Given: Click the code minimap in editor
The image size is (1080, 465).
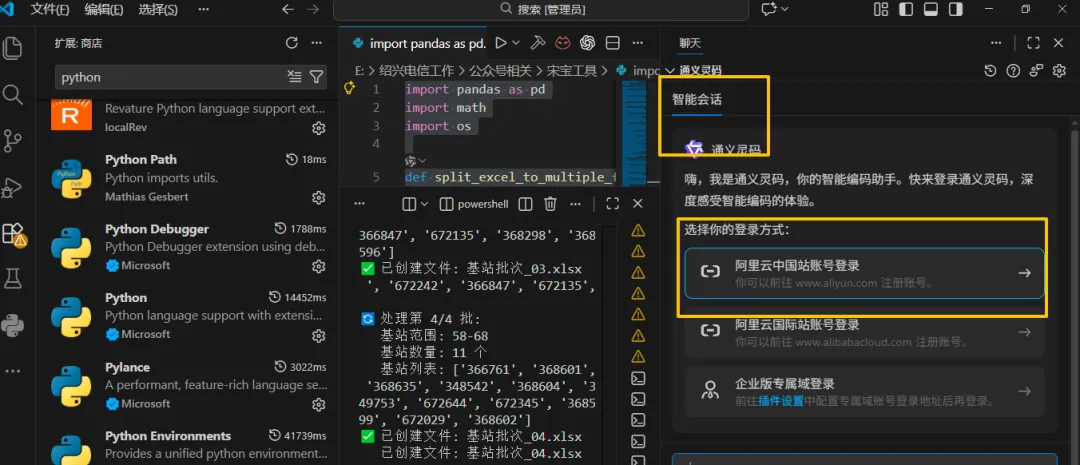Looking at the screenshot, I should click(634, 133).
